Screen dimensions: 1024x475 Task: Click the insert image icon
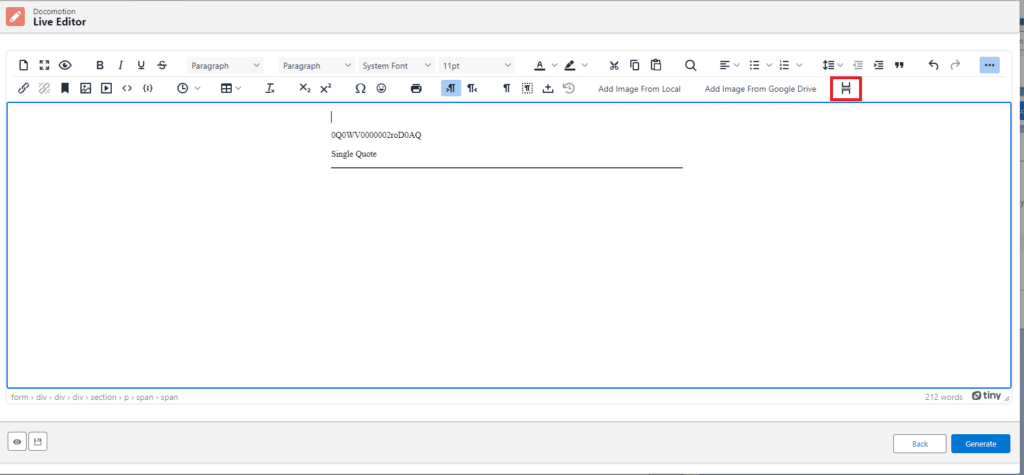pos(86,89)
